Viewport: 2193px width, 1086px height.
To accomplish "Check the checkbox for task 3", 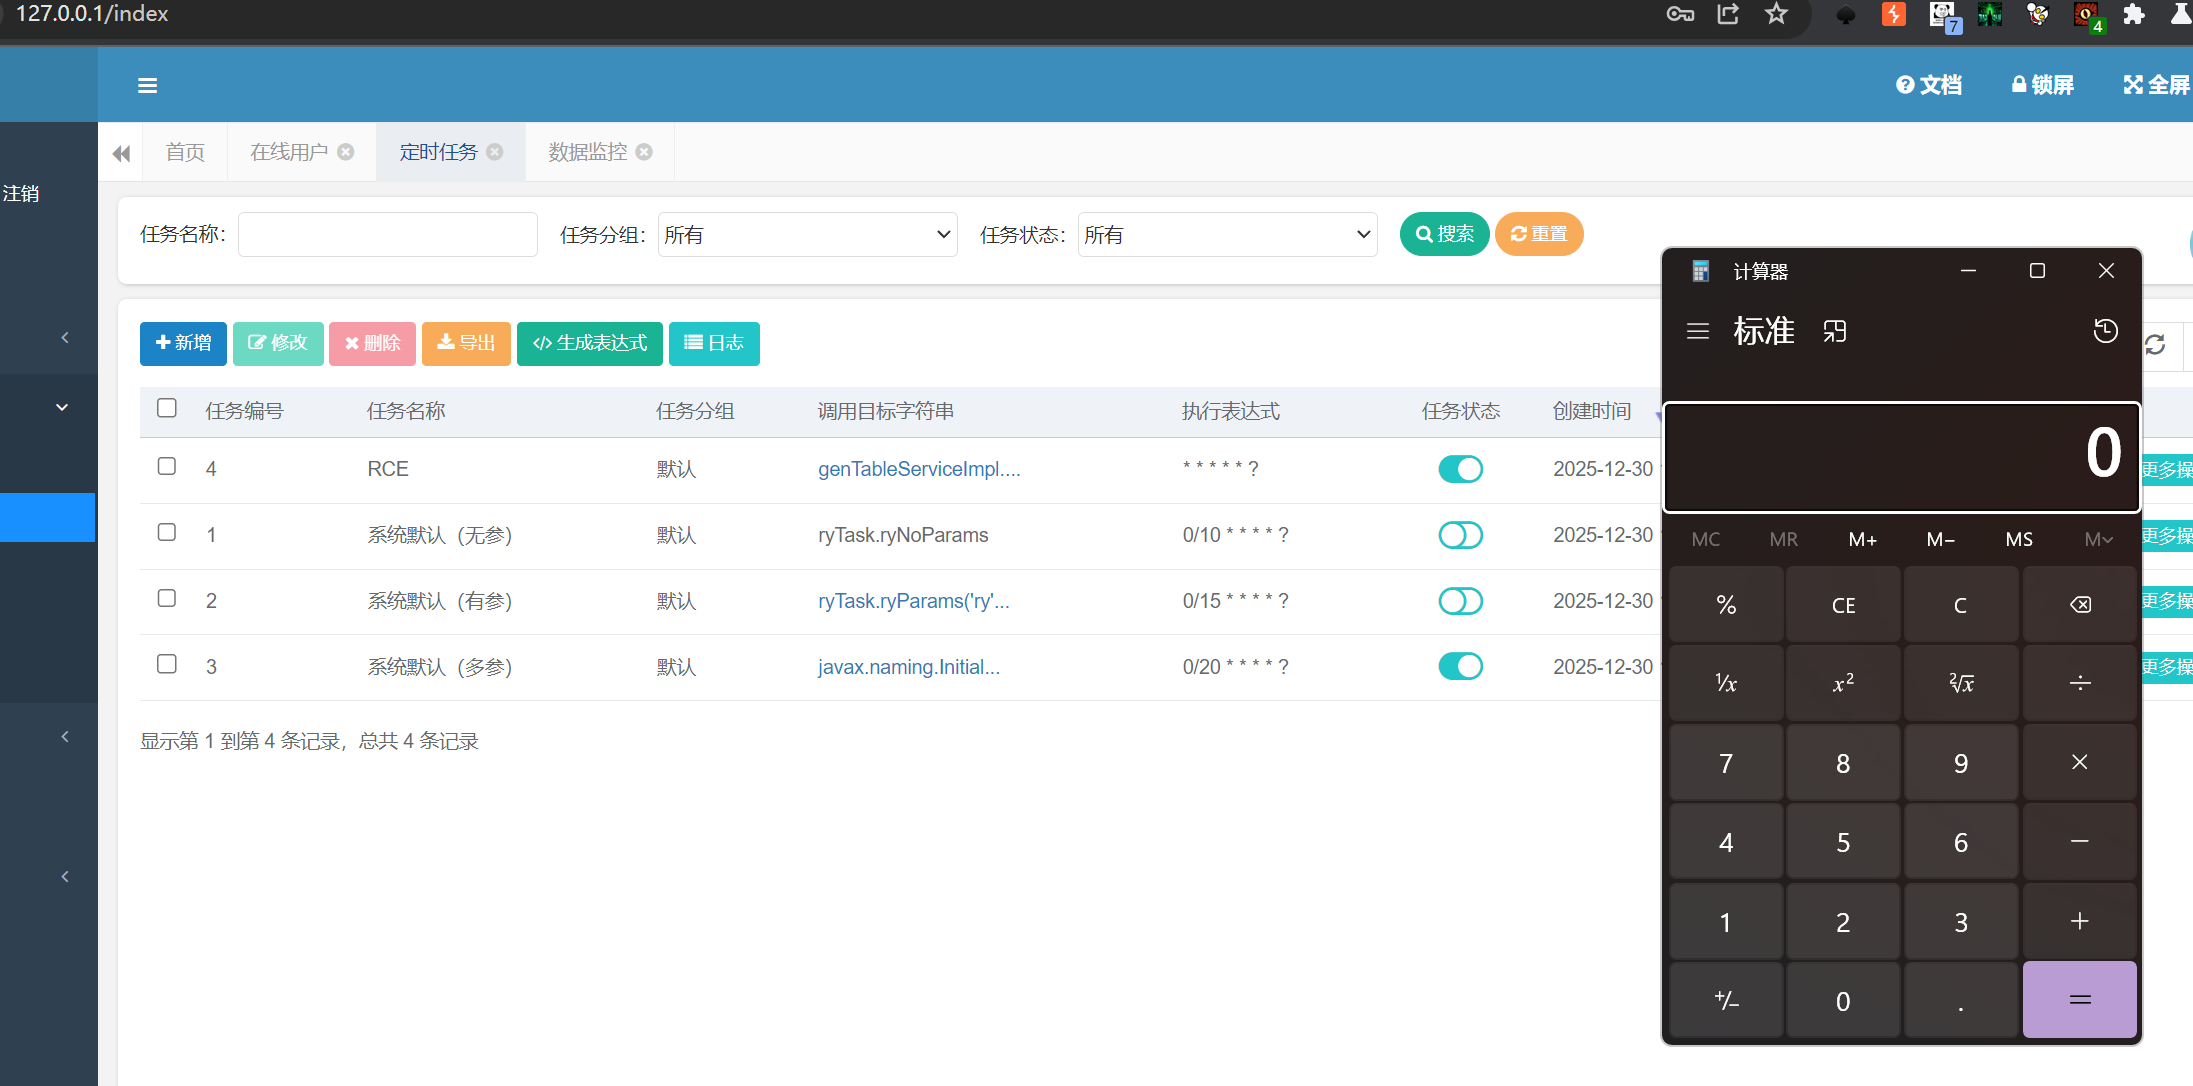I will (x=167, y=665).
